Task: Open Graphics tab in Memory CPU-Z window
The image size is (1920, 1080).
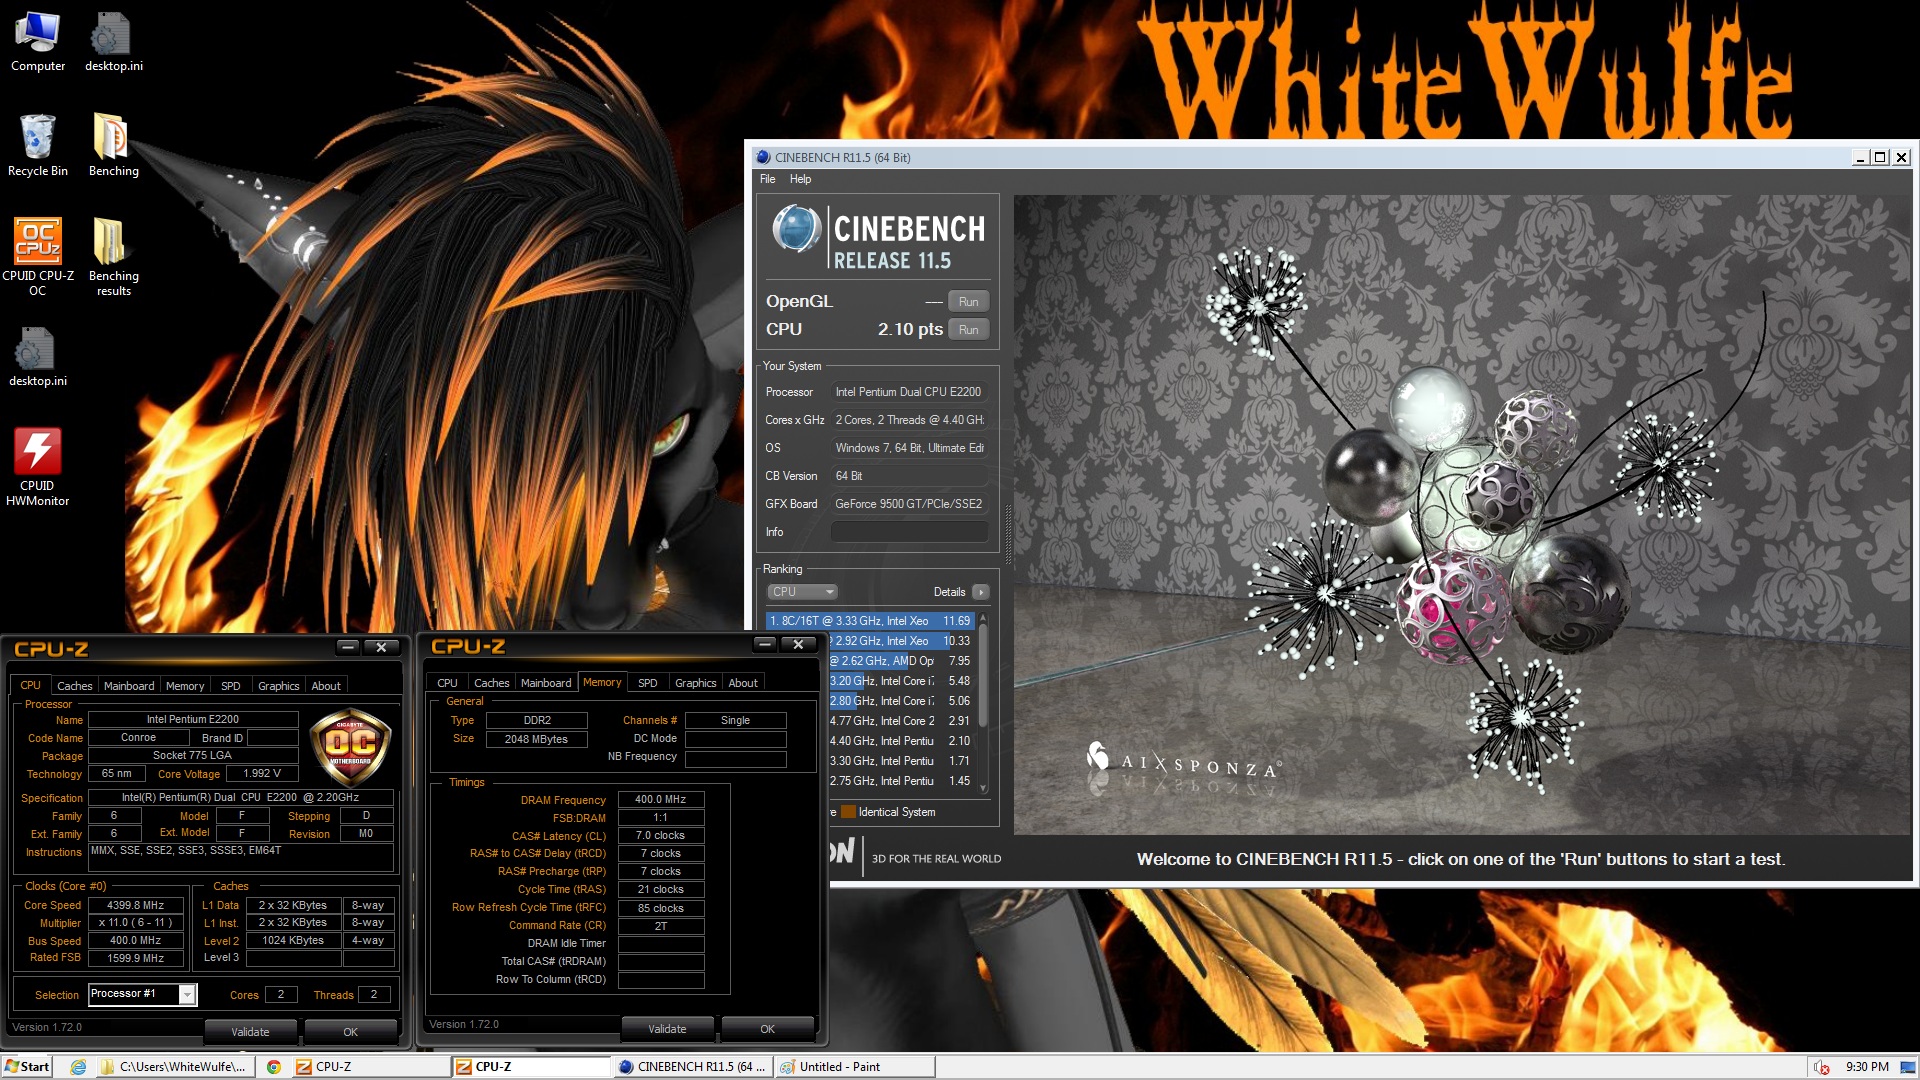Action: (x=695, y=683)
